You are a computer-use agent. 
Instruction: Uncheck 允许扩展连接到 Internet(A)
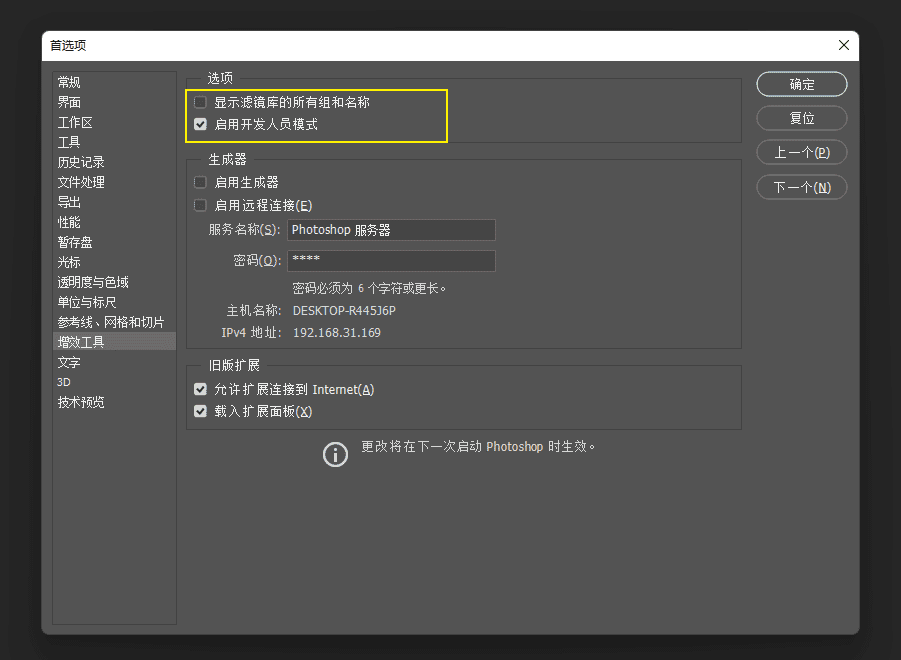coord(200,389)
